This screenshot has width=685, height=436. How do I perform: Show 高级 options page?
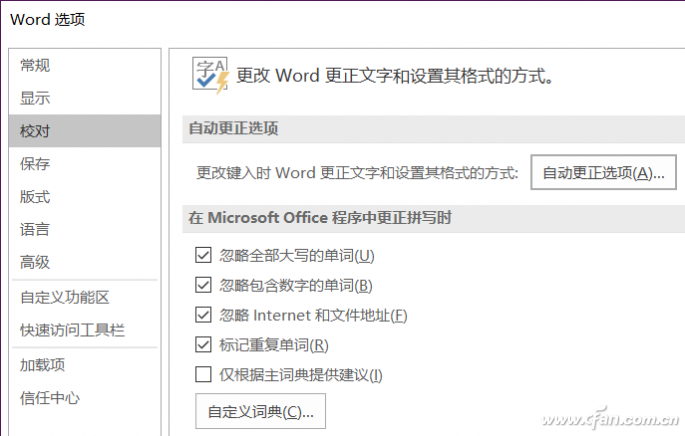(x=35, y=262)
